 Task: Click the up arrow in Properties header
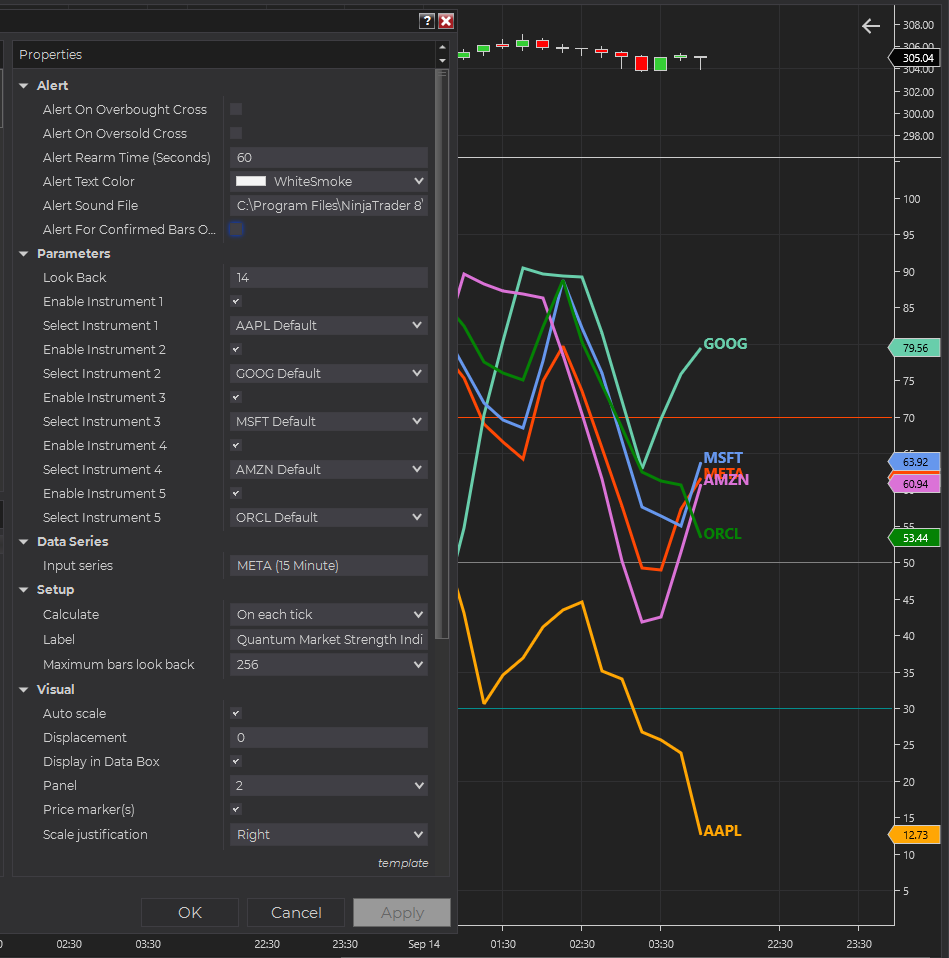[x=442, y=47]
